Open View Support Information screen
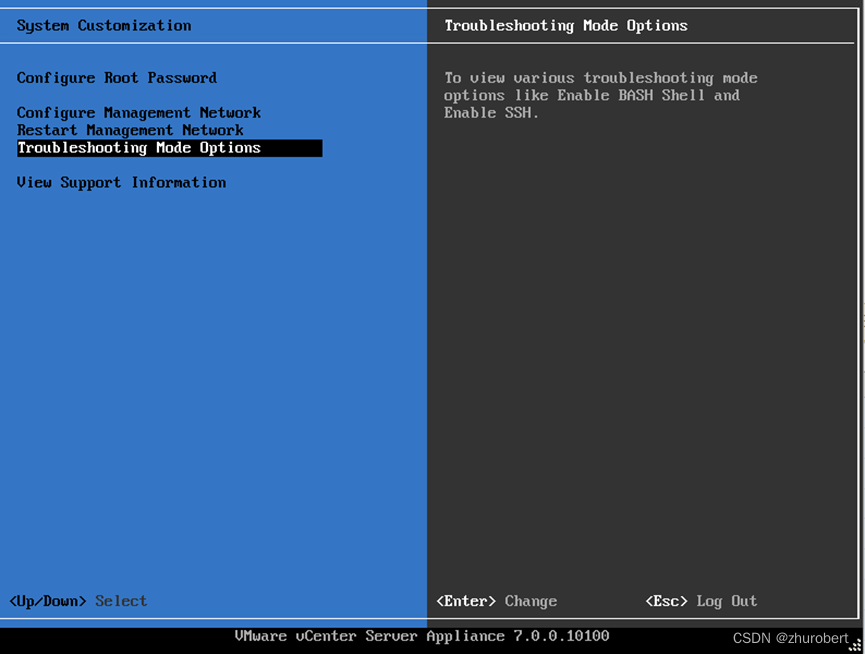This screenshot has height=654, width=865. tap(121, 182)
